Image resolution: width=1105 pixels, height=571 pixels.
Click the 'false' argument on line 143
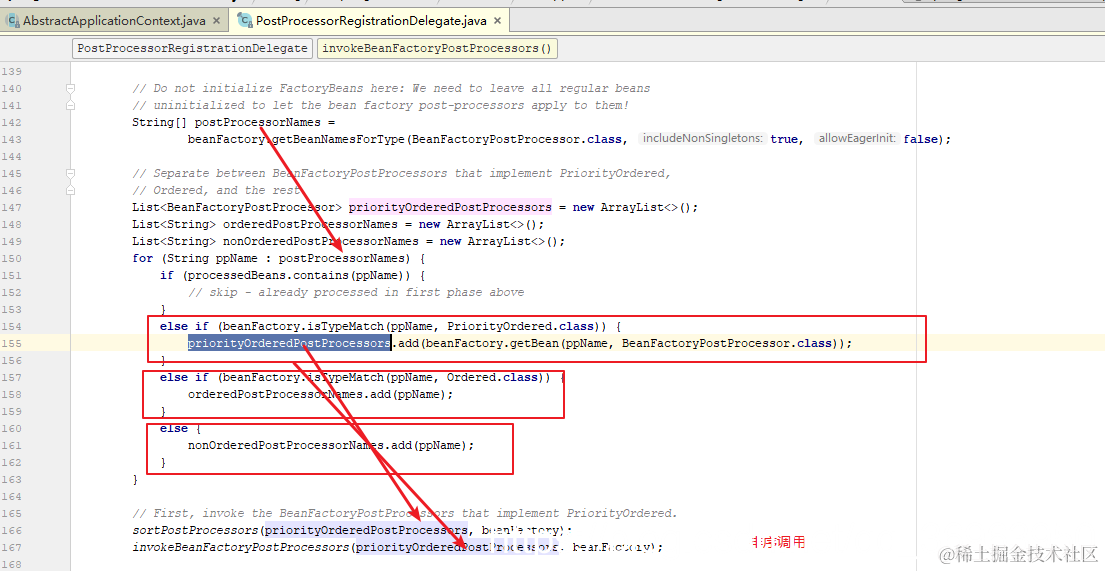pos(920,140)
